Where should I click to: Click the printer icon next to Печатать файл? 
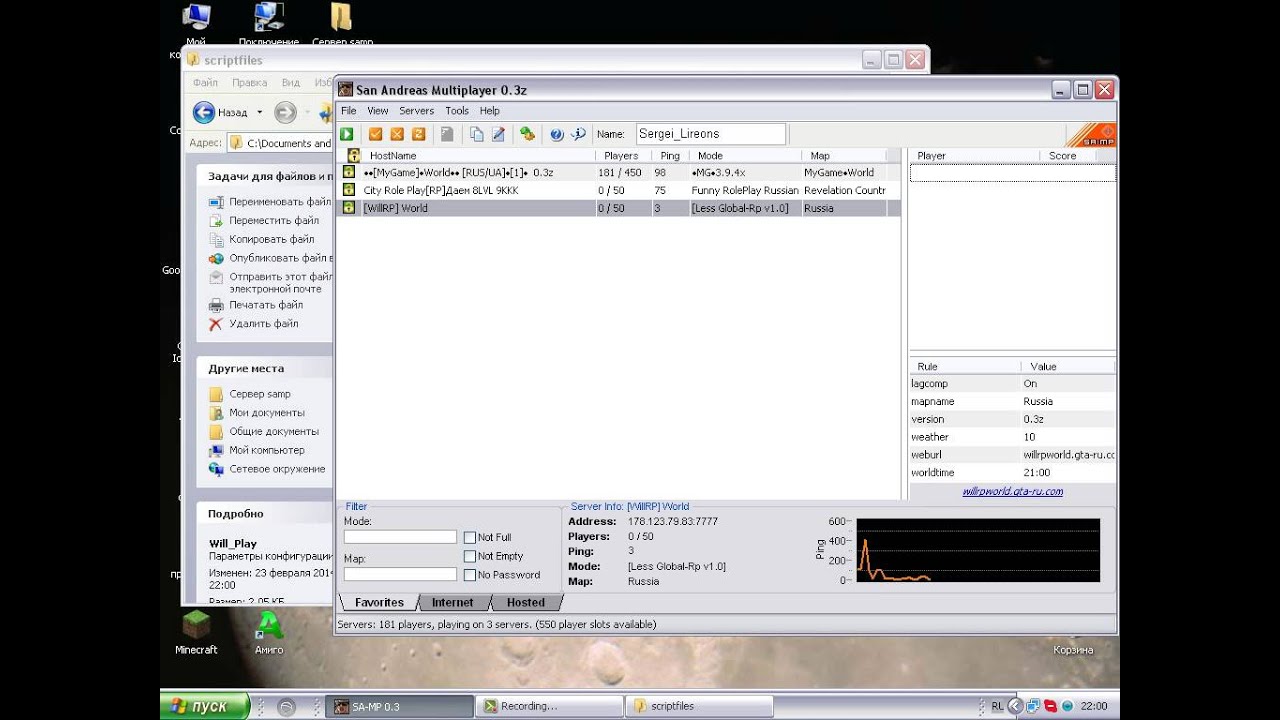pos(216,305)
